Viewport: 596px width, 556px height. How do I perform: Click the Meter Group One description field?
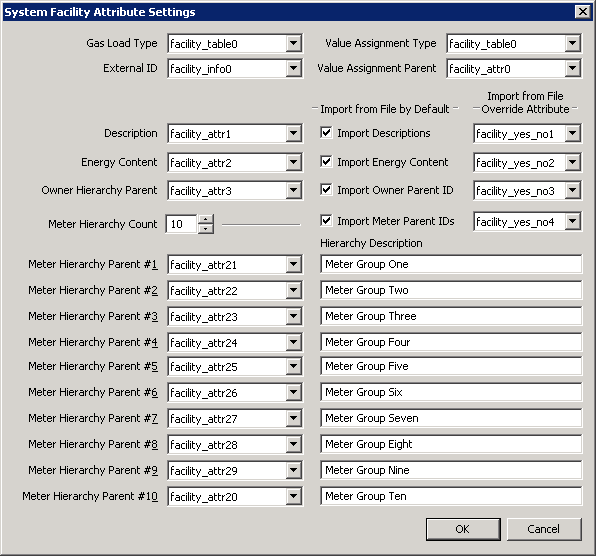(451, 264)
